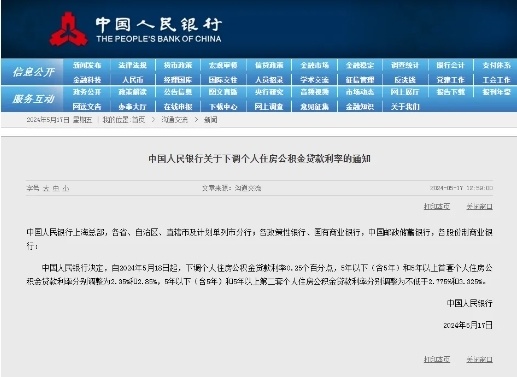Click the 2024年5月17日 date under the signature

(468, 325)
